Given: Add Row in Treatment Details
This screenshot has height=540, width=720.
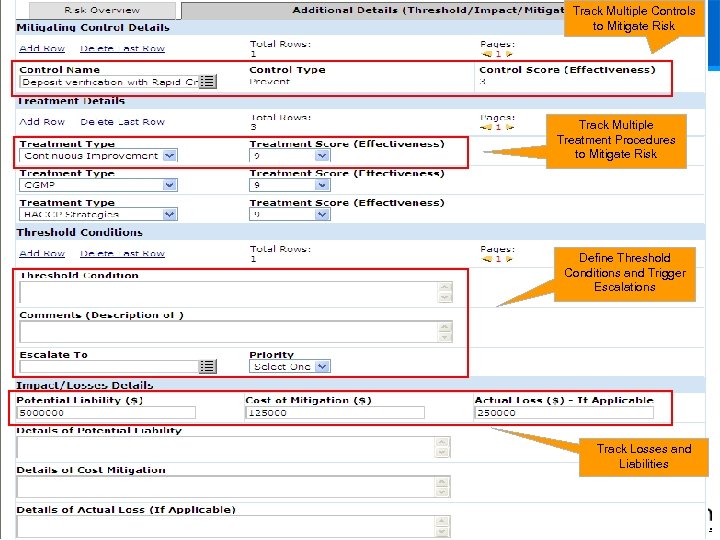Looking at the screenshot, I should tap(42, 122).
